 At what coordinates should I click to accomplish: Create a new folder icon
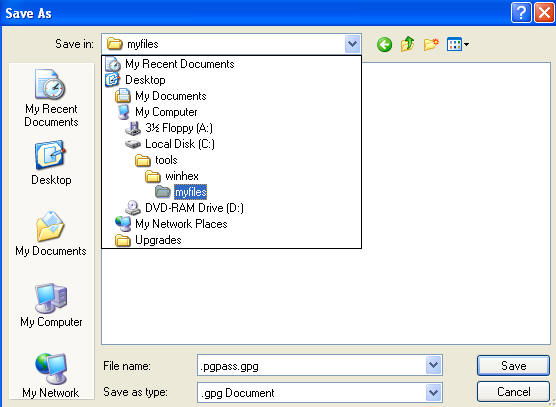pyautogui.click(x=431, y=44)
